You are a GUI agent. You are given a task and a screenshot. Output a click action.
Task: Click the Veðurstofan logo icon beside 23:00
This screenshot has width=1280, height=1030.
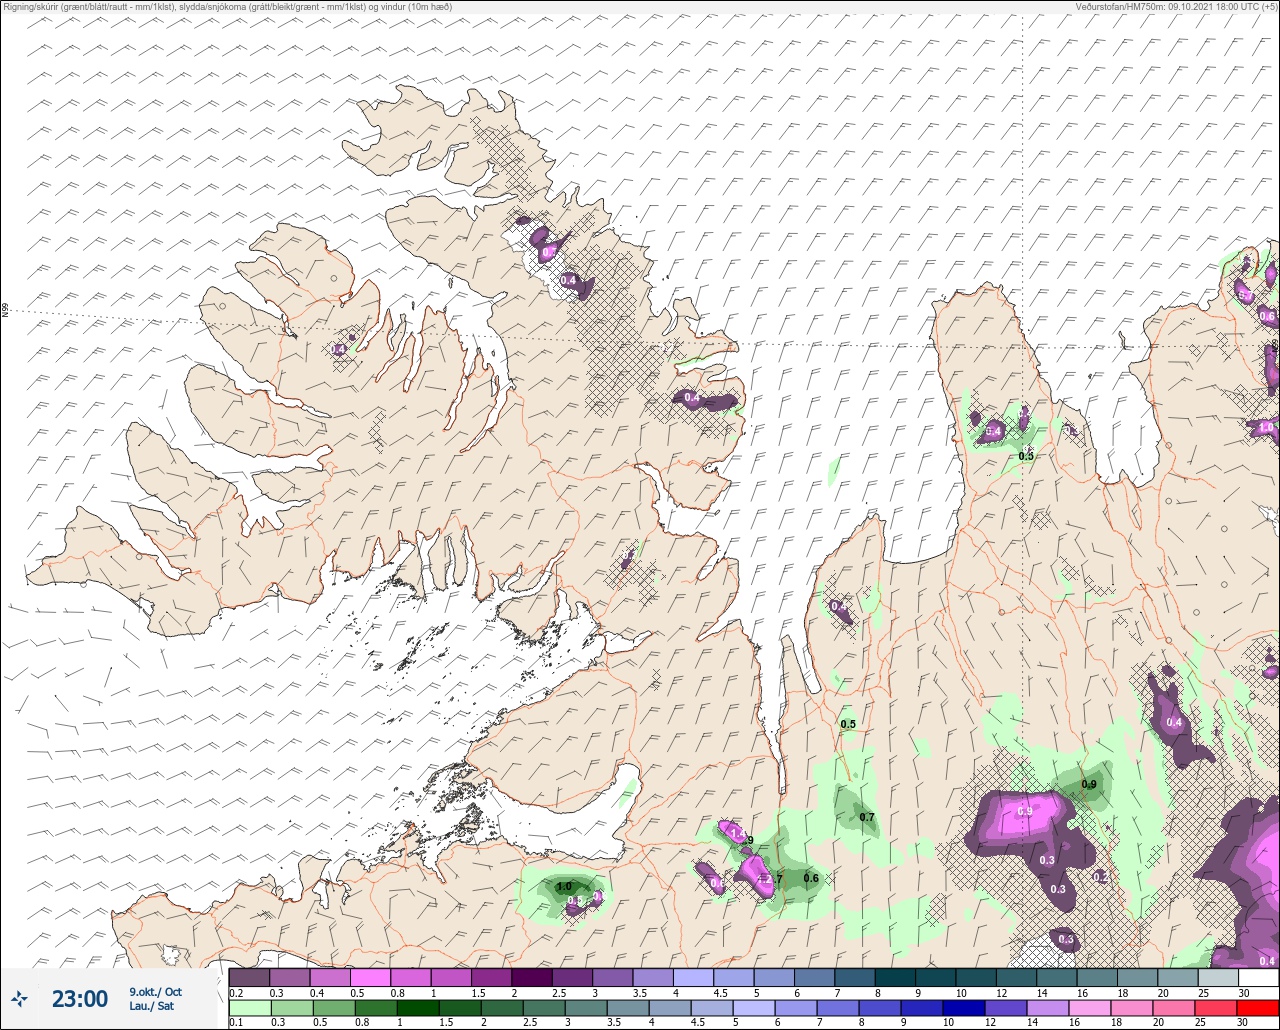(19, 998)
